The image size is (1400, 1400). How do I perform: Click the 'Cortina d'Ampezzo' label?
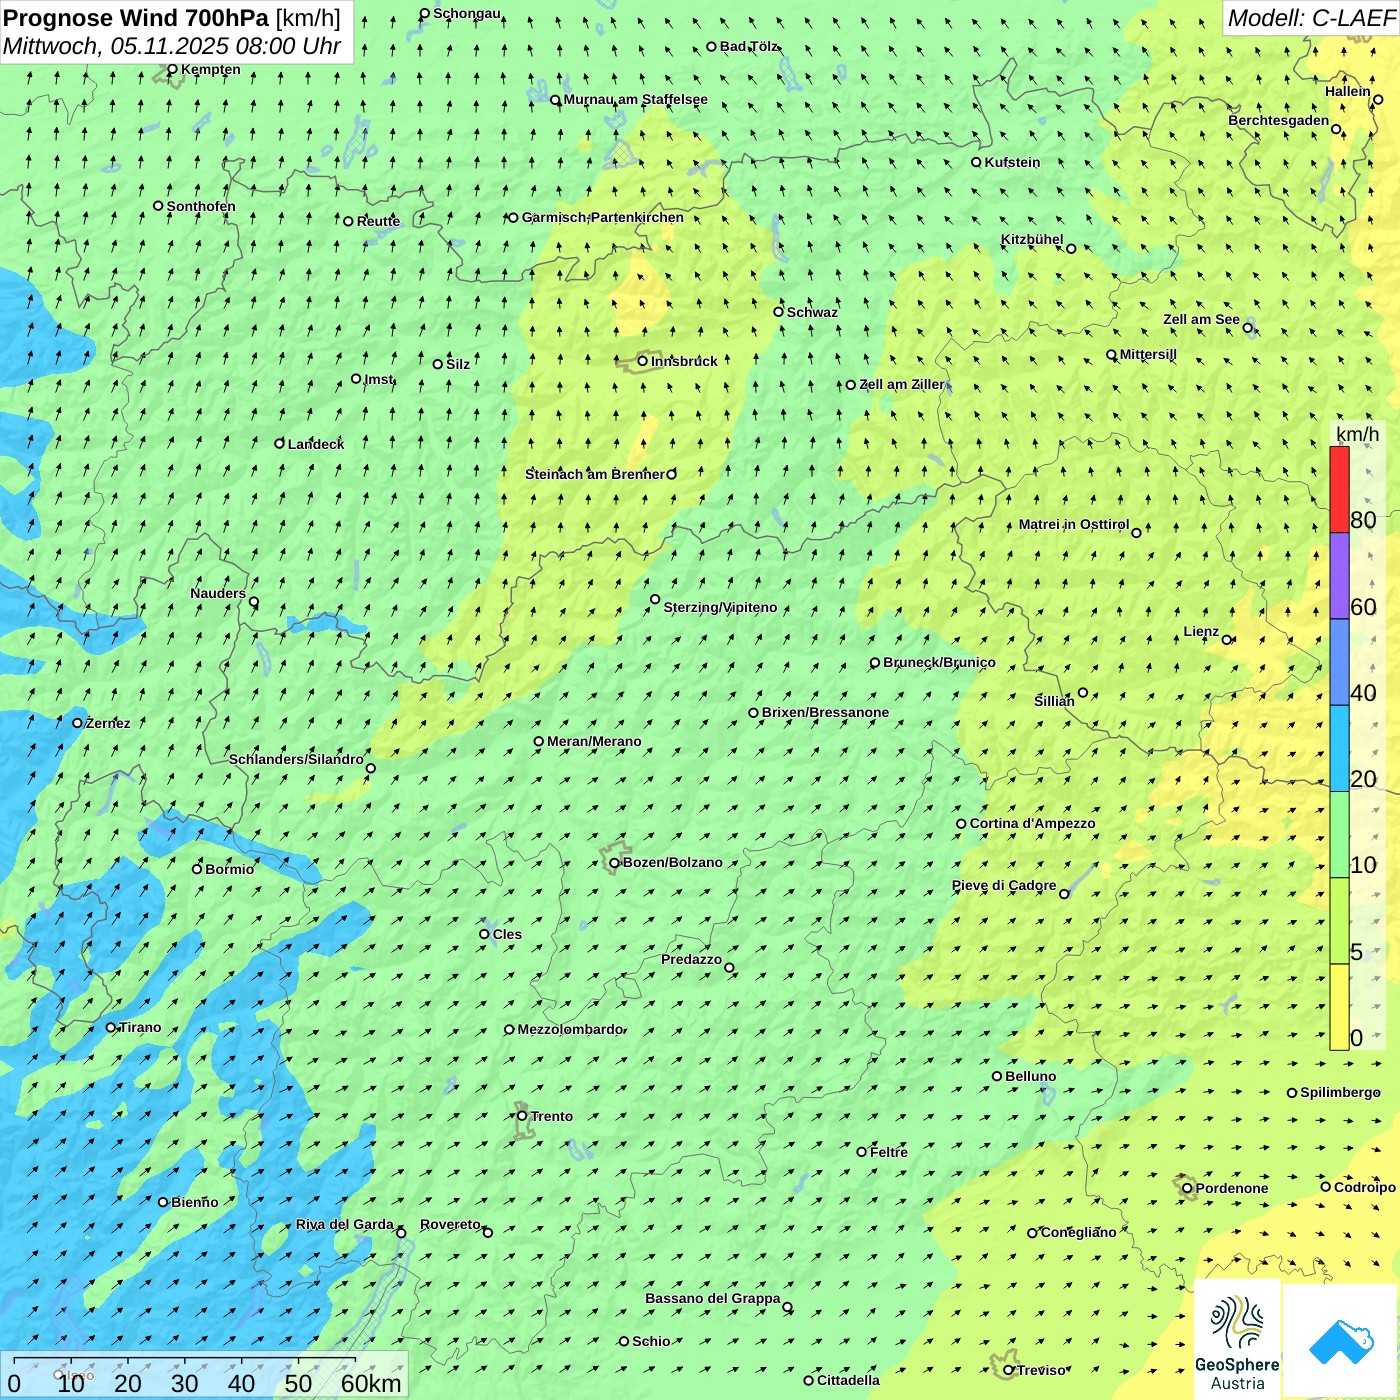[1033, 823]
